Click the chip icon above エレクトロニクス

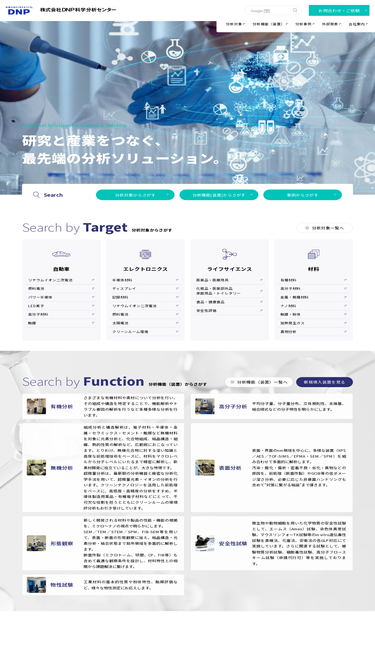click(145, 254)
